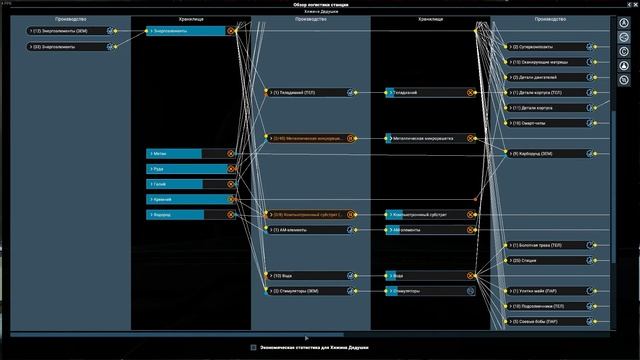Viewport: 640px width, 360px height.
Task: Click orange restriction icon on Руда storage
Action: click(x=231, y=169)
